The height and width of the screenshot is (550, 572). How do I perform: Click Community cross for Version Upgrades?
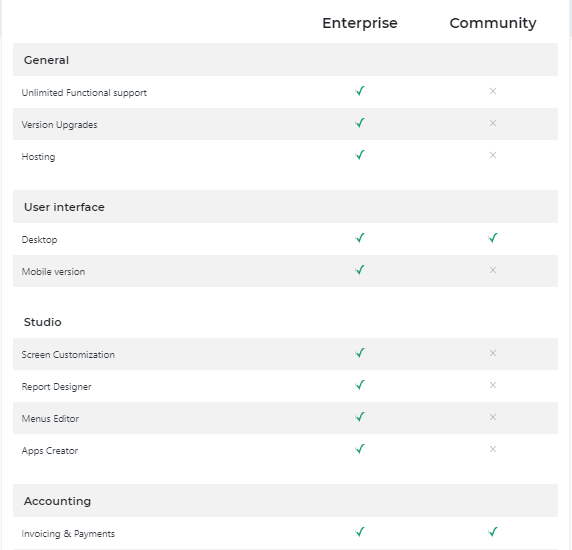(492, 123)
